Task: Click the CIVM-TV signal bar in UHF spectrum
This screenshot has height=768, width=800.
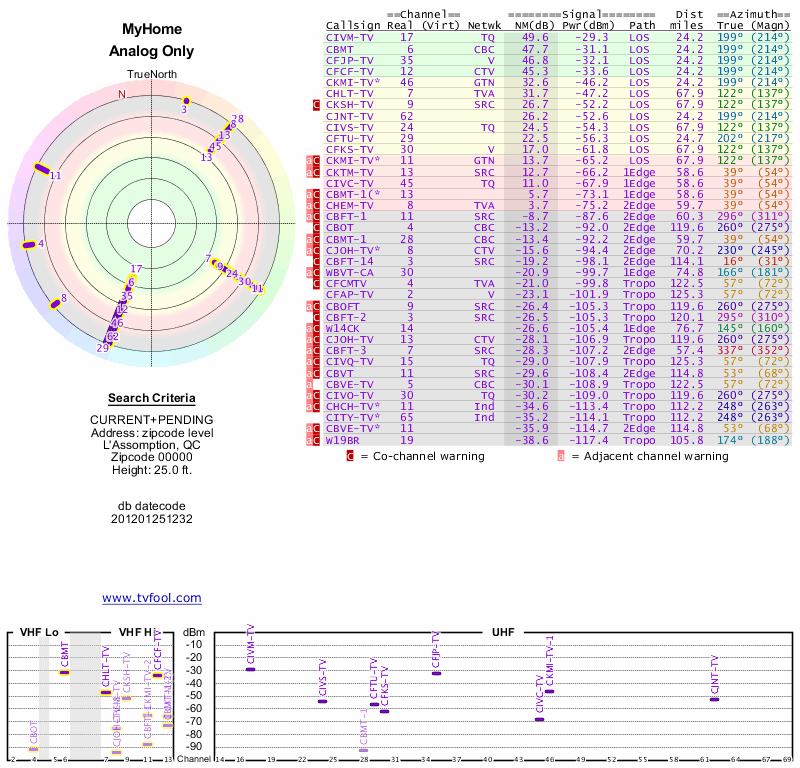Action: pyautogui.click(x=250, y=669)
